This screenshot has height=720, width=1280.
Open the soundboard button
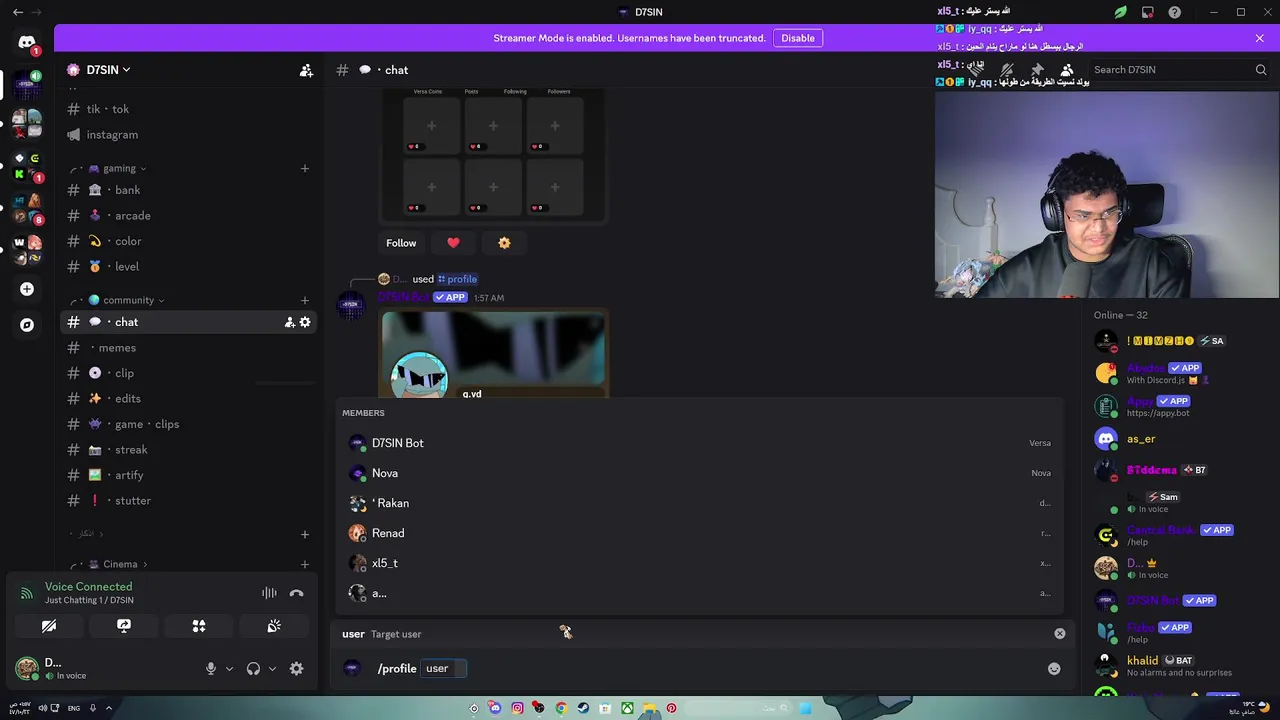(x=274, y=626)
